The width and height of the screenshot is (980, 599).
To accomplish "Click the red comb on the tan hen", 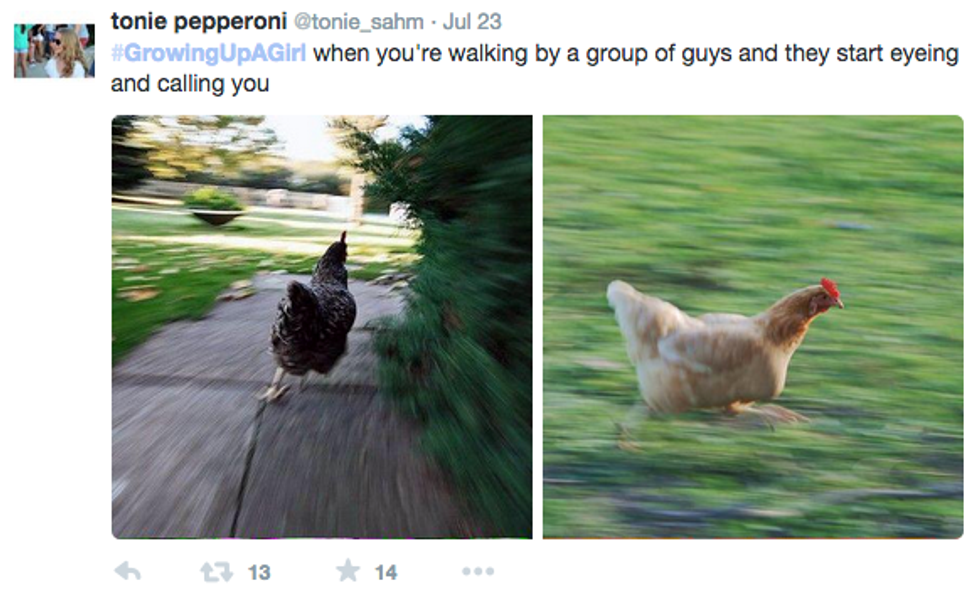I will coord(830,288).
